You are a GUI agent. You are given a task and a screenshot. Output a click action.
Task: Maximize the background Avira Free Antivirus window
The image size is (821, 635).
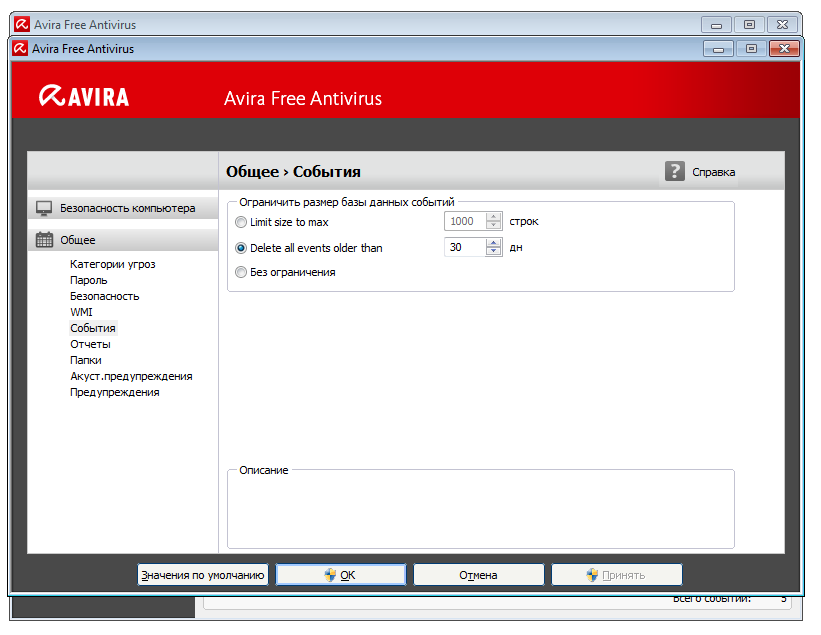(749, 25)
